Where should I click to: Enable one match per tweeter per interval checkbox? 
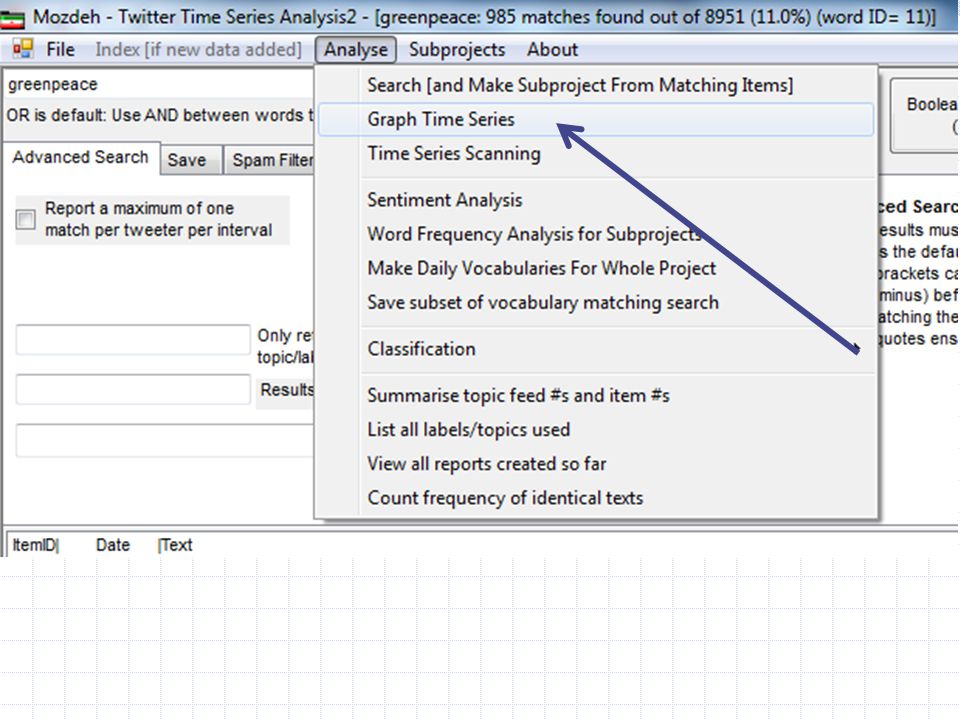click(26, 219)
